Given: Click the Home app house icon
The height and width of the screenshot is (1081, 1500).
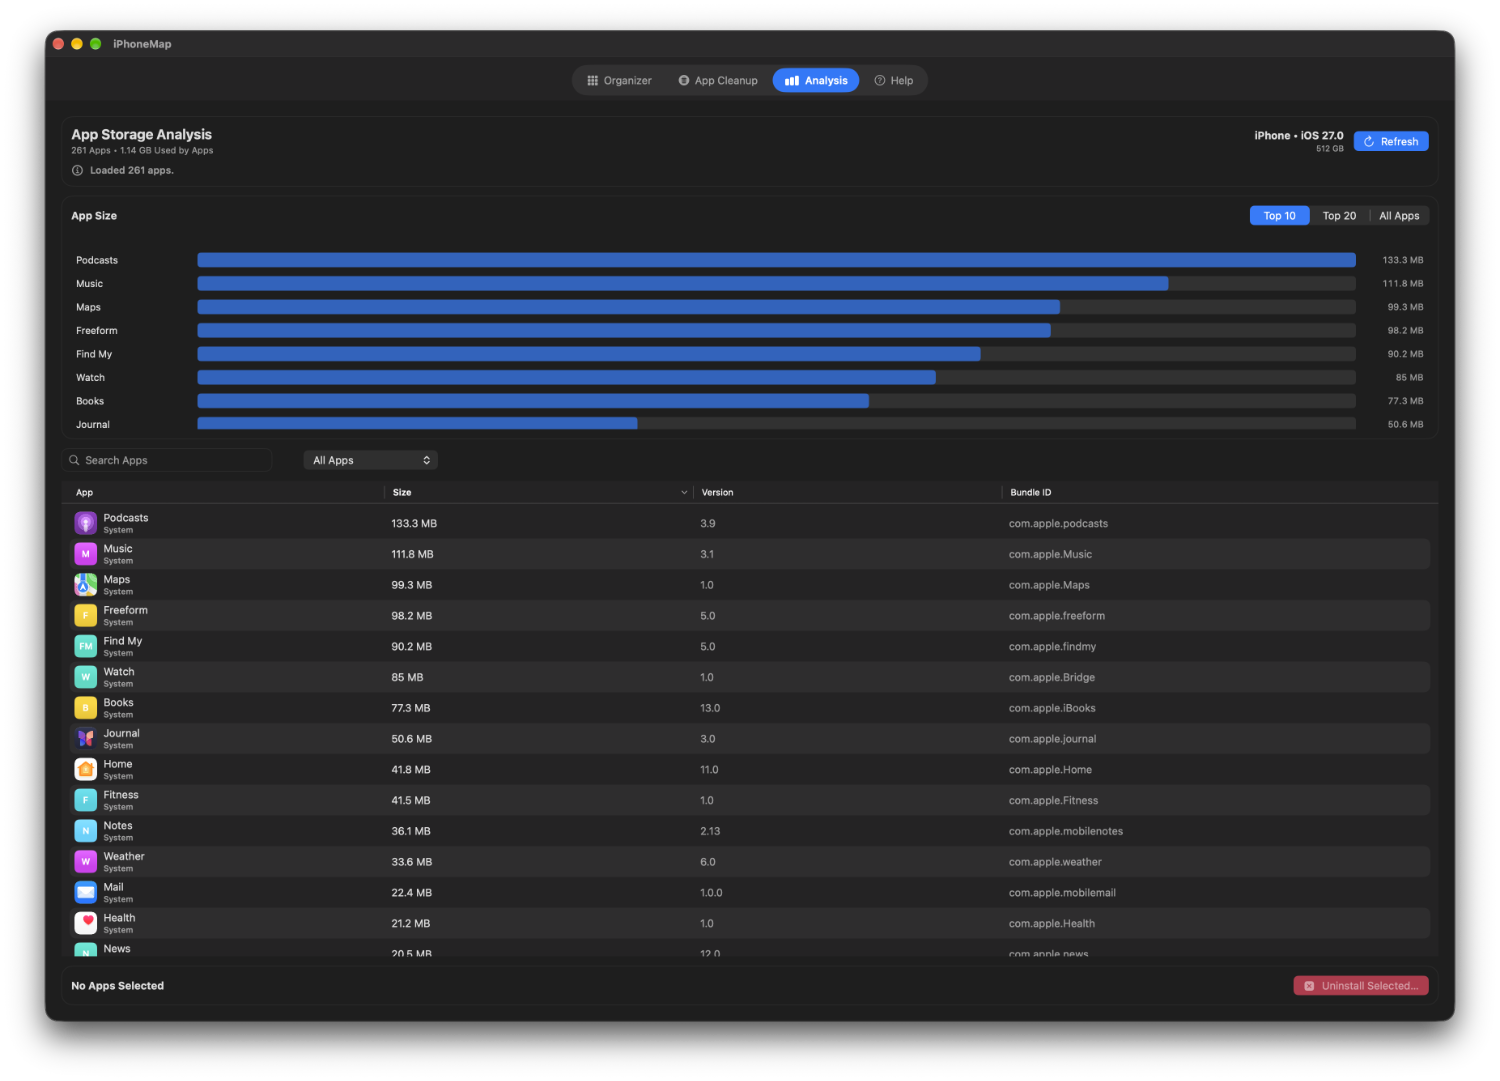Looking at the screenshot, I should click(x=86, y=769).
